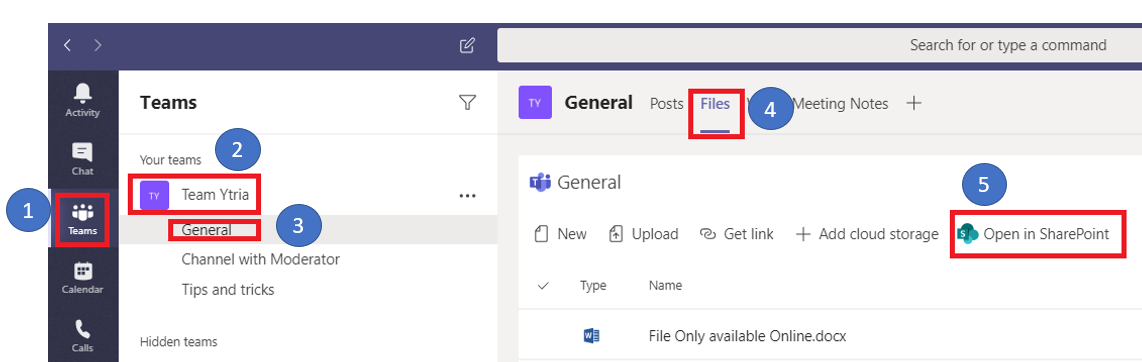Image resolution: width=1142 pixels, height=362 pixels.
Task: Toggle the select-all checkmark in file header
Action: (542, 286)
